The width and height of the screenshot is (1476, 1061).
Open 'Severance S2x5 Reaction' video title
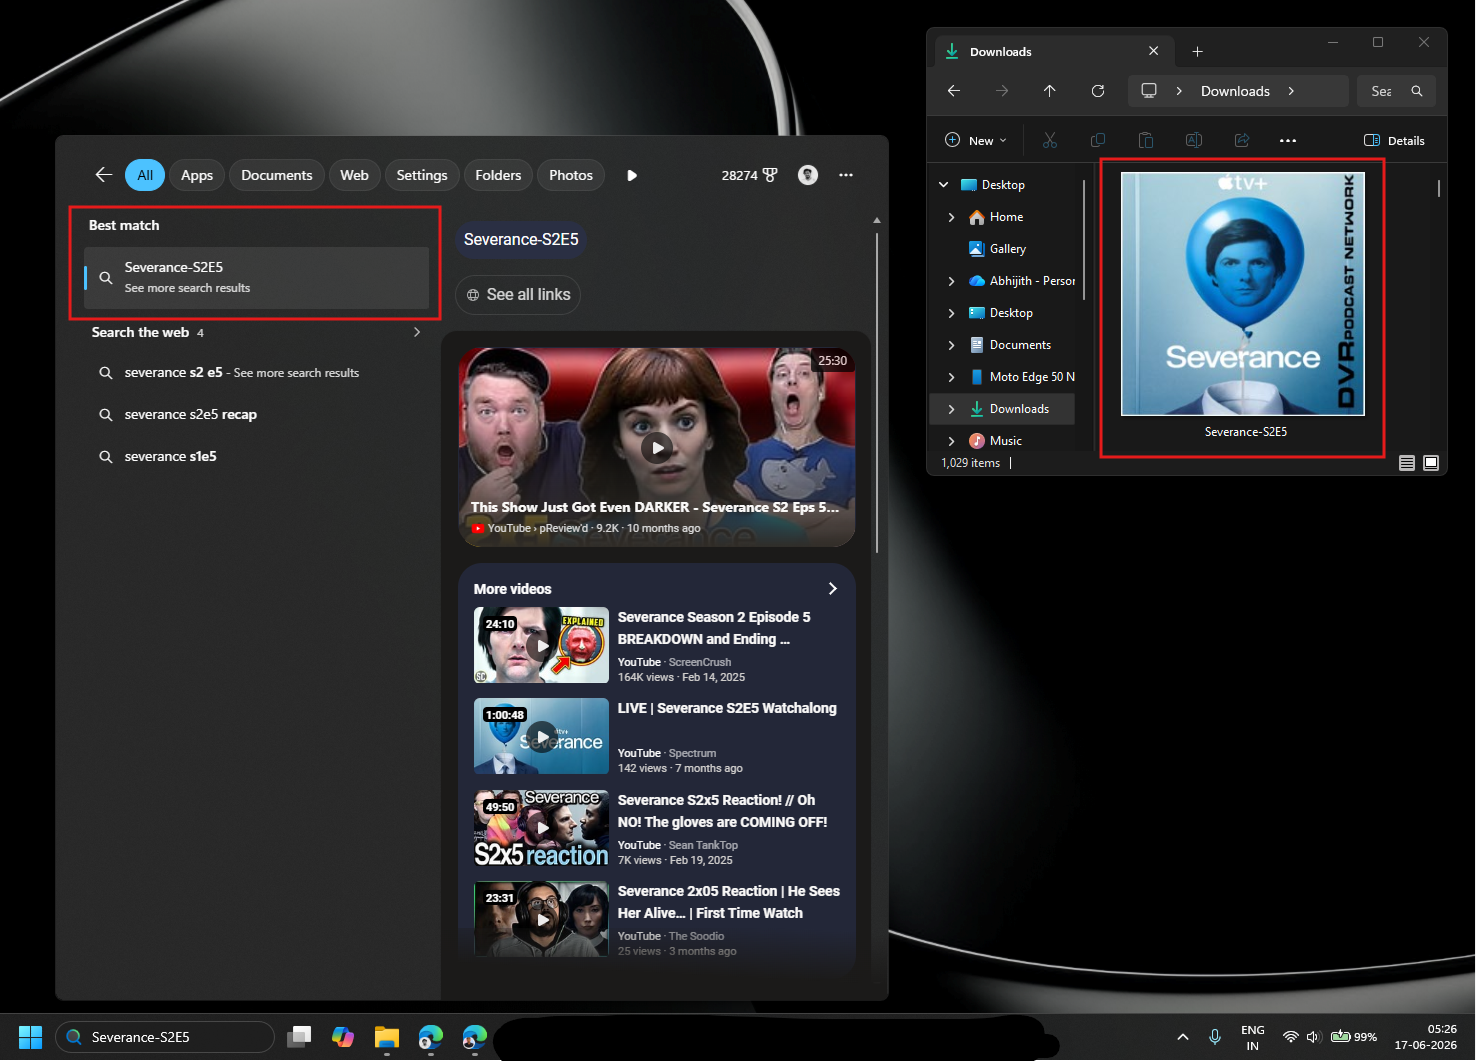[722, 811]
